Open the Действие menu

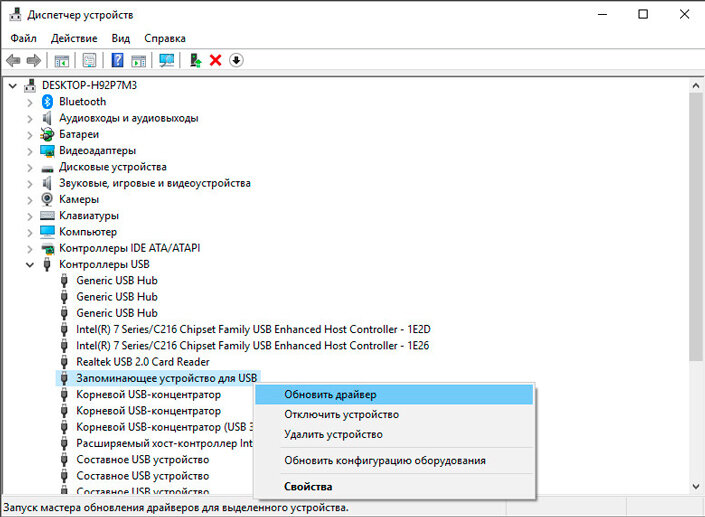74,38
